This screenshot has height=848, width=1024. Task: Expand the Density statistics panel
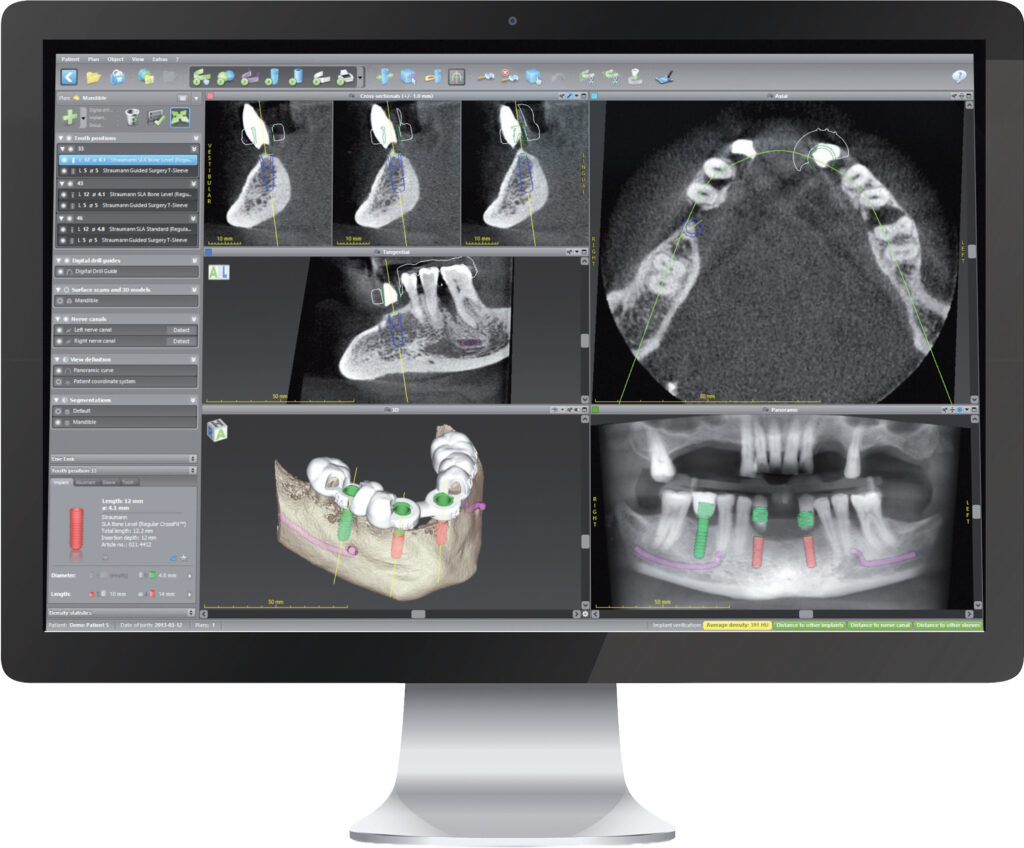tap(192, 612)
